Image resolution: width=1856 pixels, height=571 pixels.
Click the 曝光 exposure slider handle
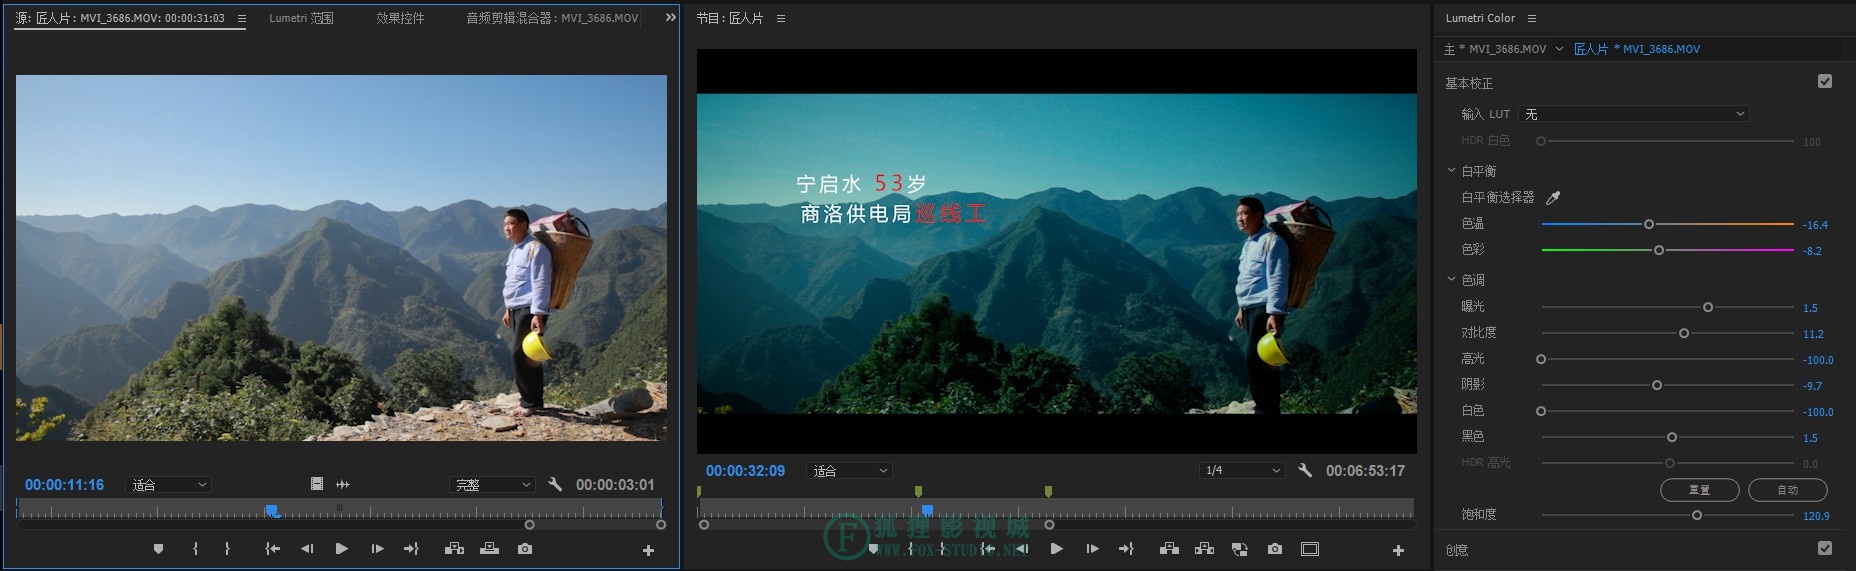click(1708, 307)
